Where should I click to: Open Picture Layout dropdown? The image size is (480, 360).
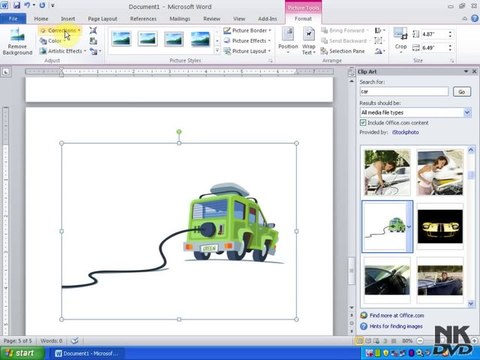pos(247,51)
